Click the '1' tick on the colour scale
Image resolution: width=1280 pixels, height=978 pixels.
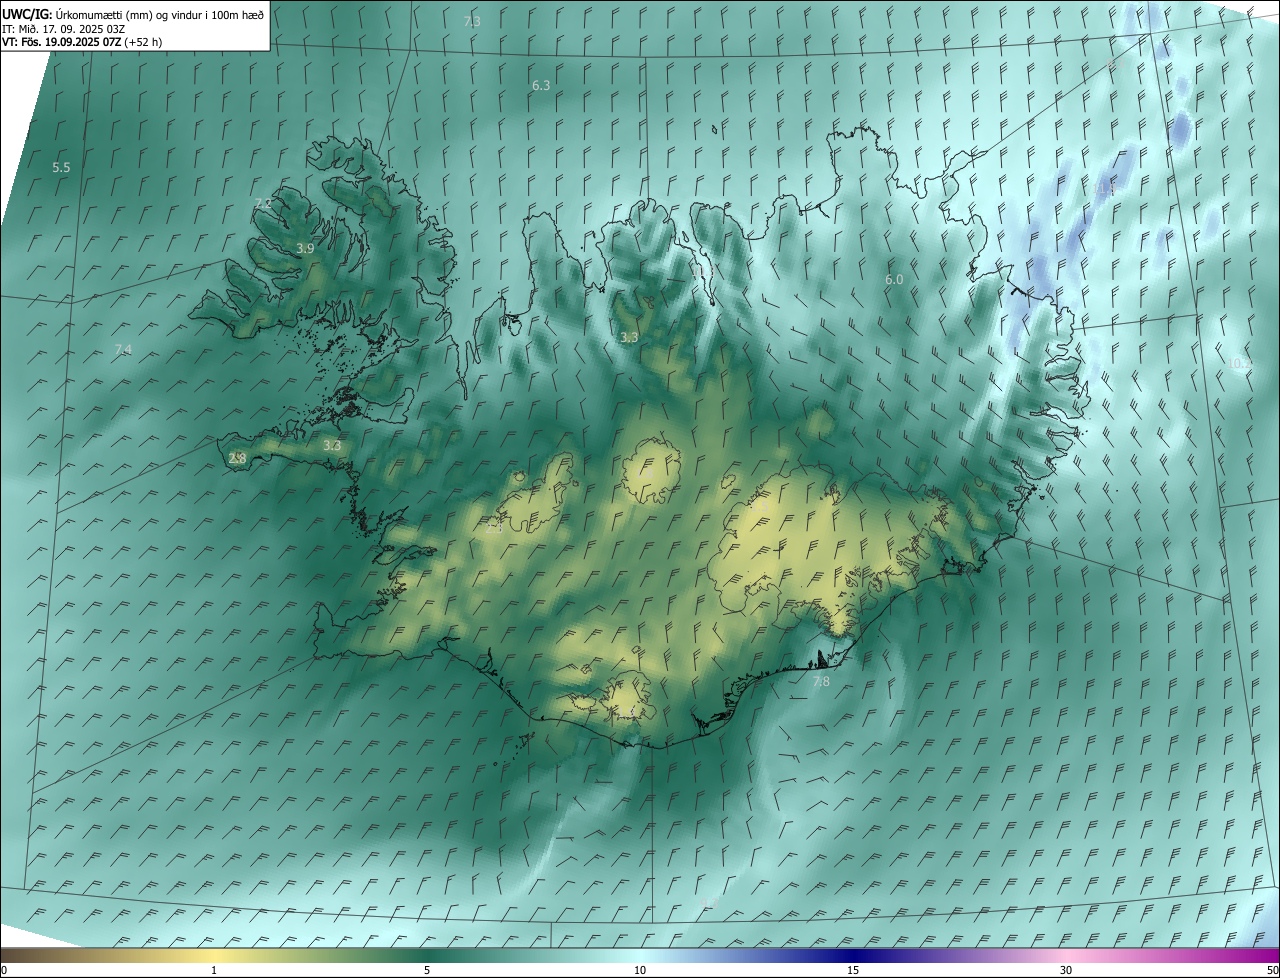[214, 971]
